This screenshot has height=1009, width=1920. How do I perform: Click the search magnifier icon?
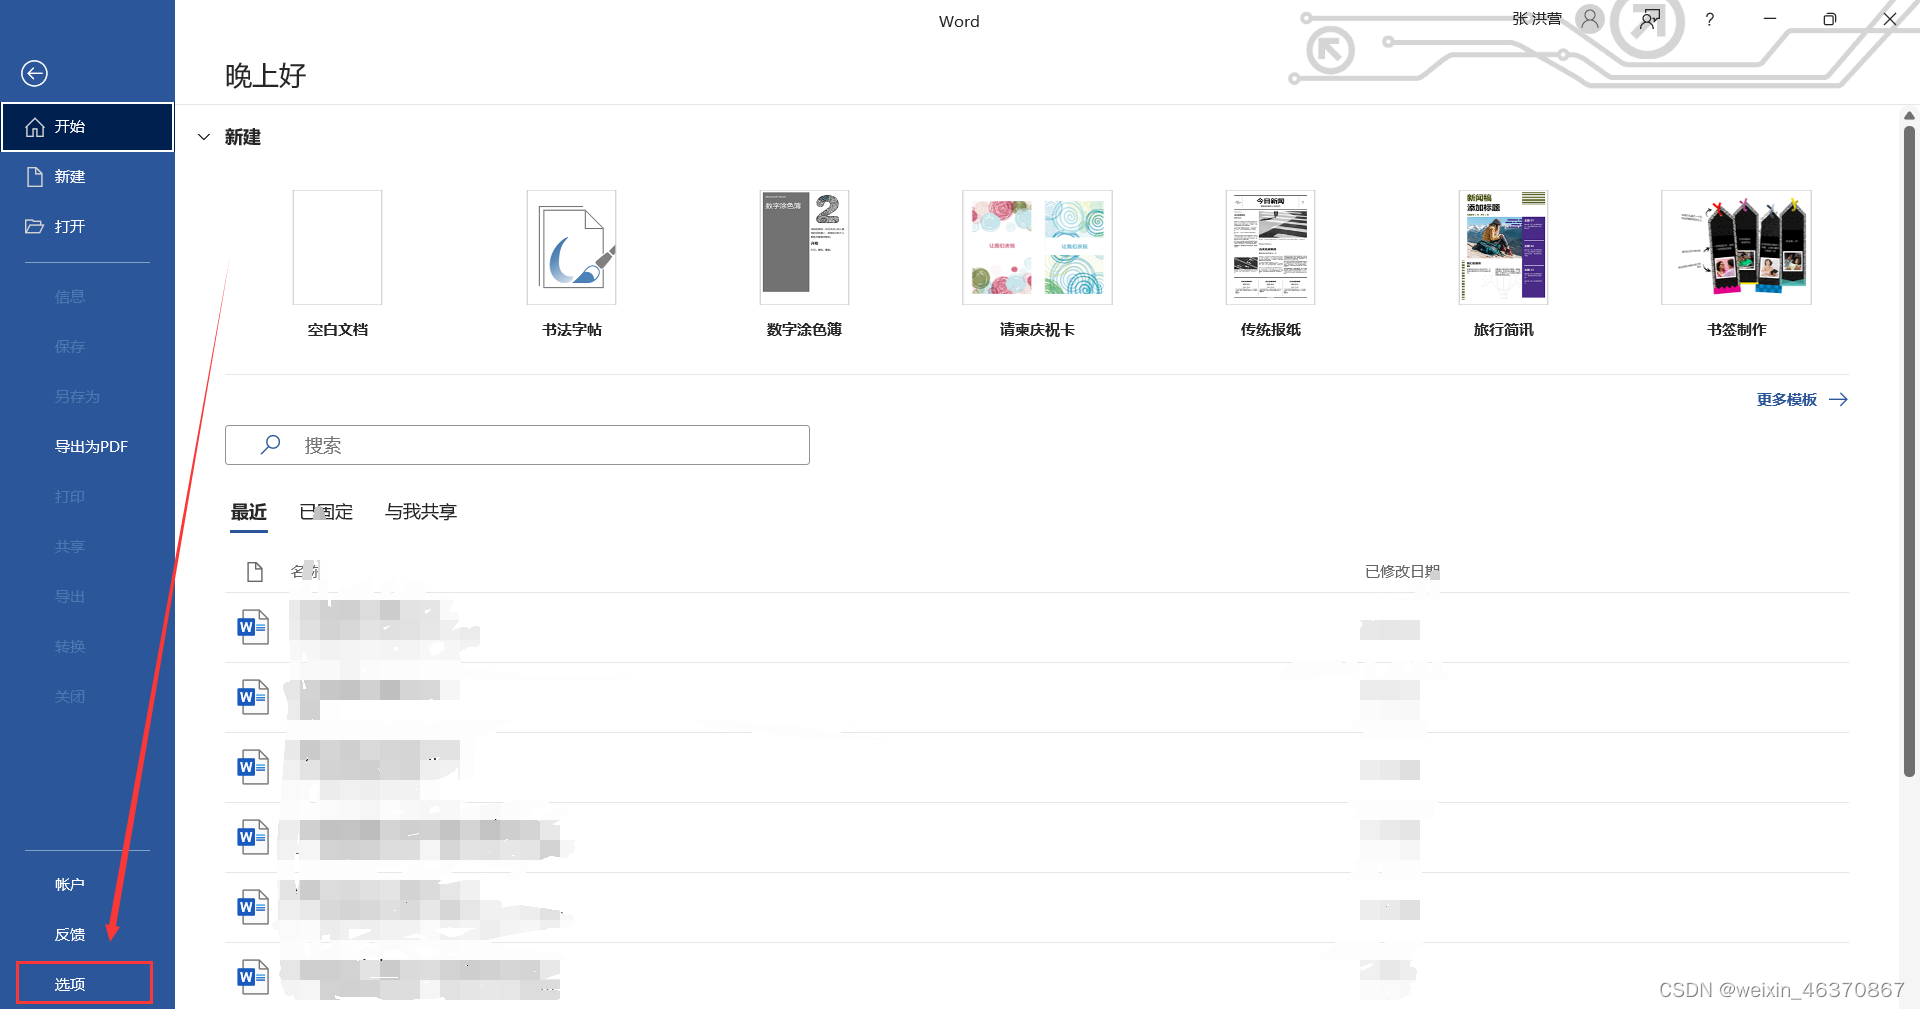[270, 445]
